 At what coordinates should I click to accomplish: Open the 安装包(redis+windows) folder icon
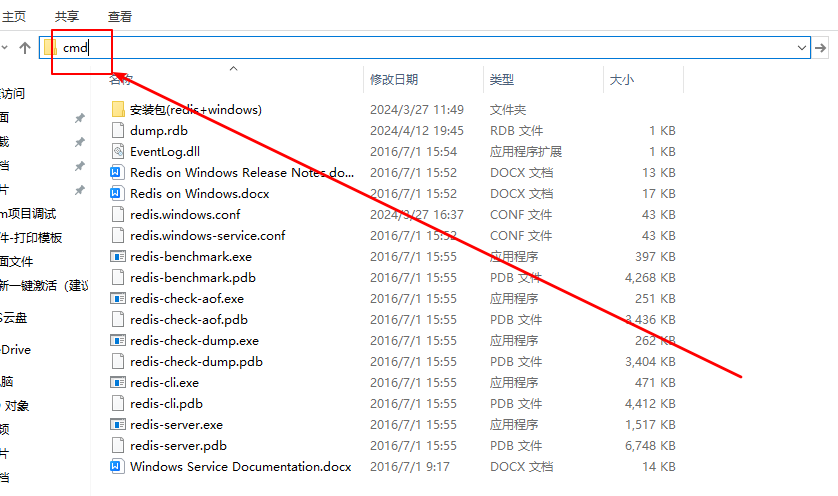click(x=118, y=109)
